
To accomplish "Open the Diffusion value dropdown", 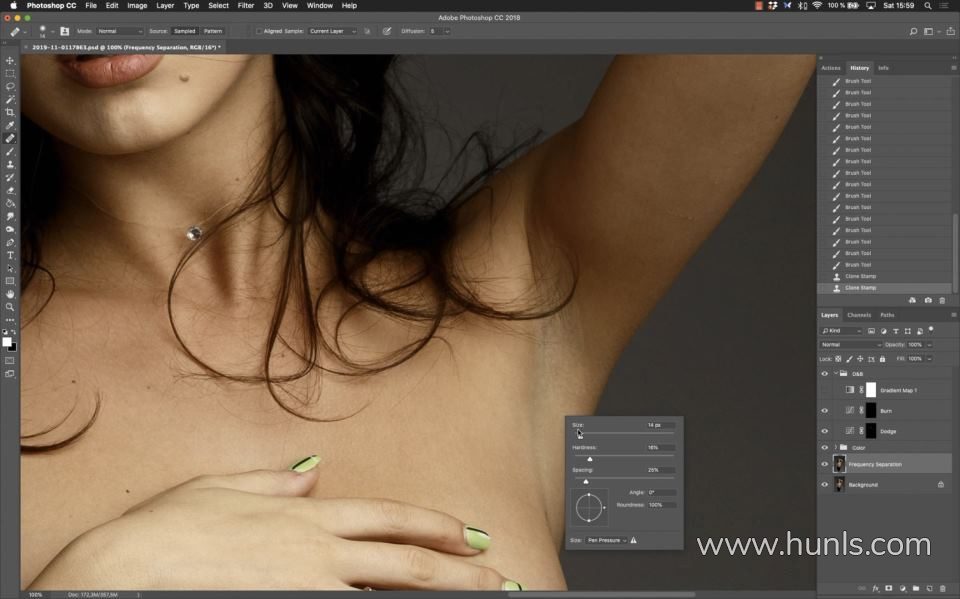I will click(447, 31).
